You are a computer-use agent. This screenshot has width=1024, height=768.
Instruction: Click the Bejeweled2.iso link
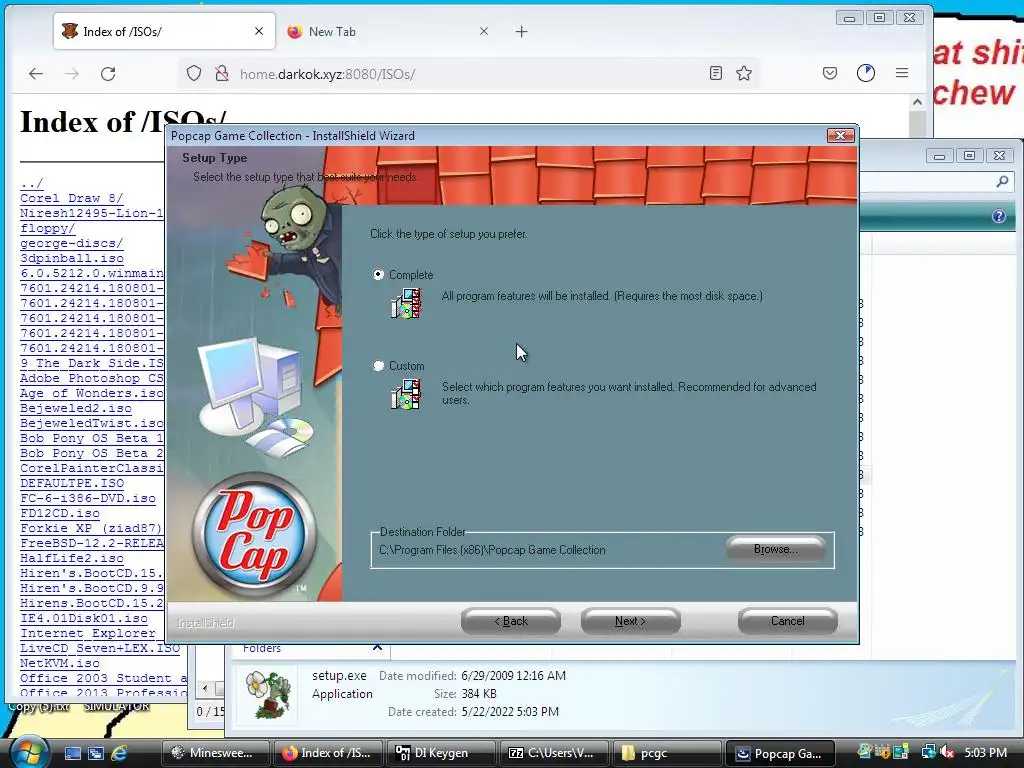point(76,408)
